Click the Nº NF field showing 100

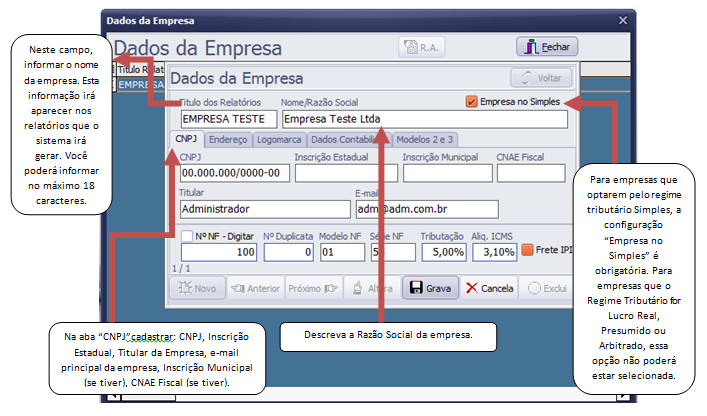pyautogui.click(x=219, y=252)
